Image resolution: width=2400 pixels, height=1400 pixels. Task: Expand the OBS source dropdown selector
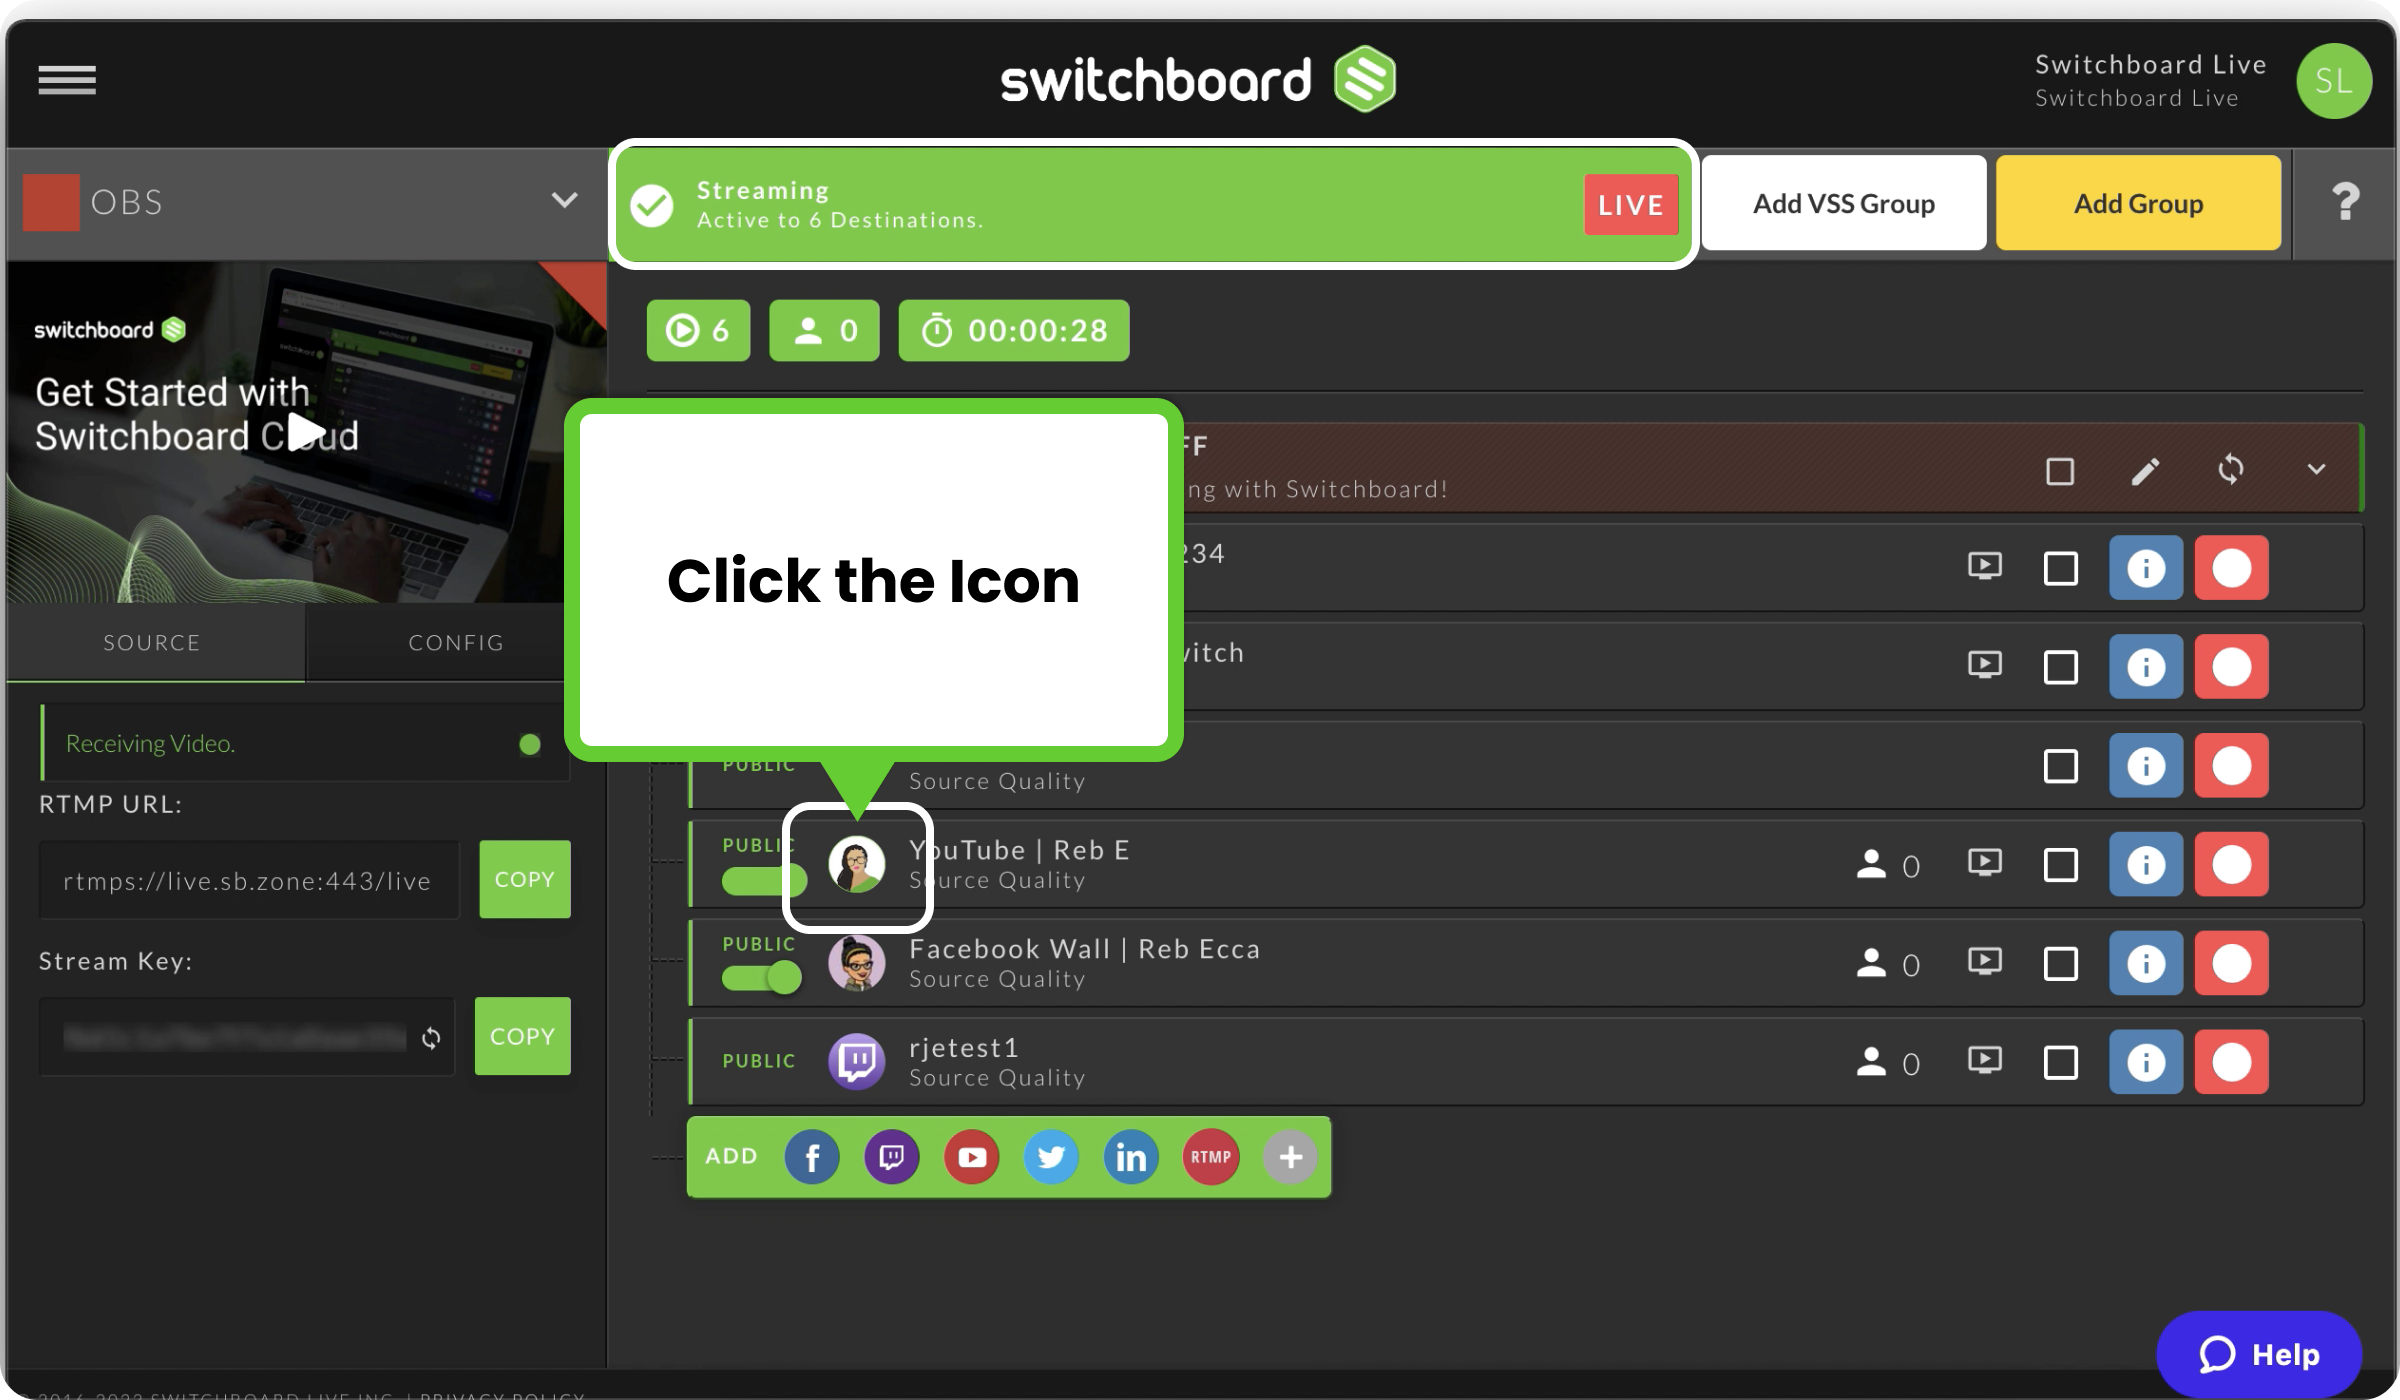pyautogui.click(x=567, y=202)
